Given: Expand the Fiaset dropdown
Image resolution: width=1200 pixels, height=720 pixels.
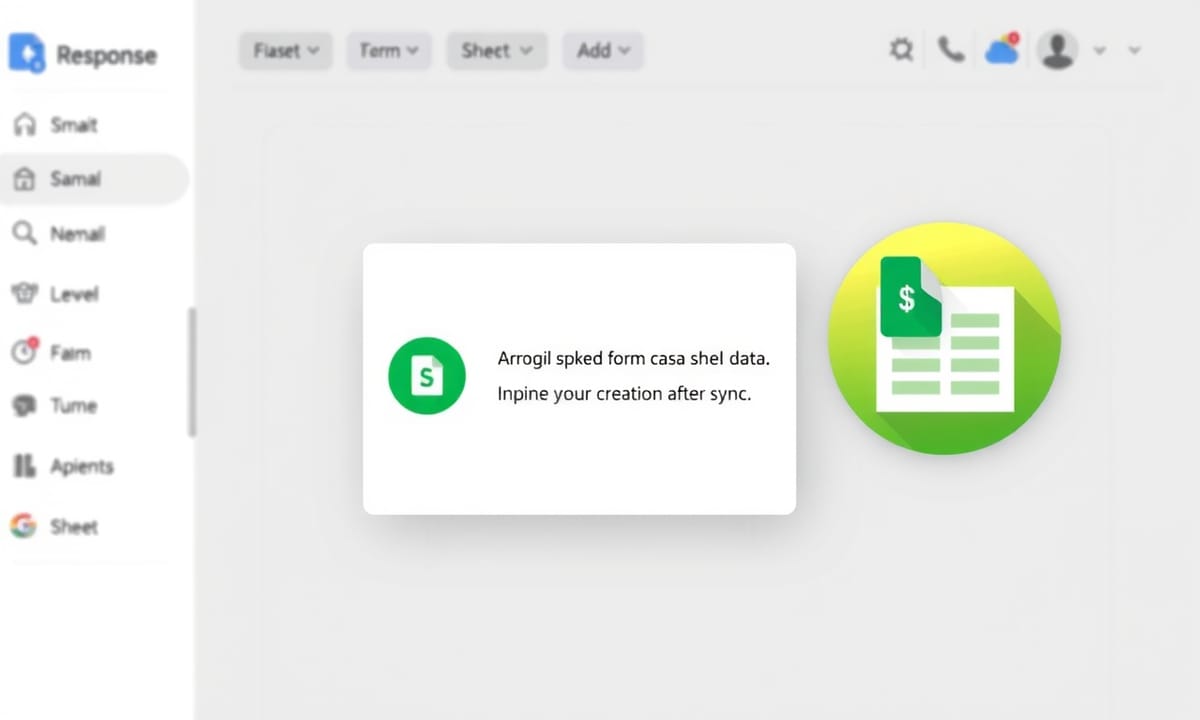Looking at the screenshot, I should tap(286, 50).
